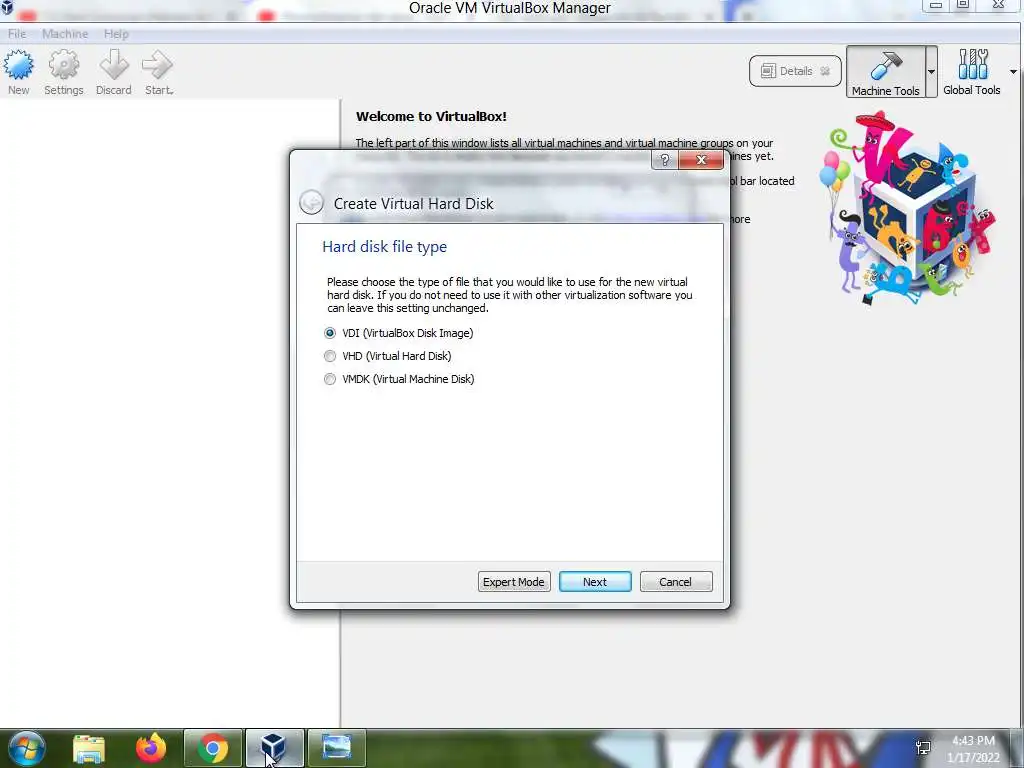Select VMDK (Virtual Machine Disk) option

(x=399, y=379)
